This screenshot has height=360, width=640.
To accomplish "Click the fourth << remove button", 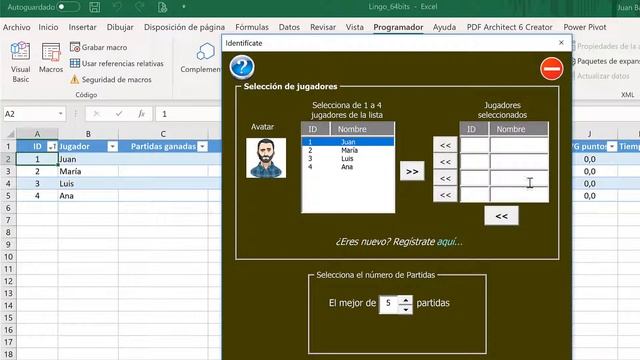I will [x=445, y=195].
